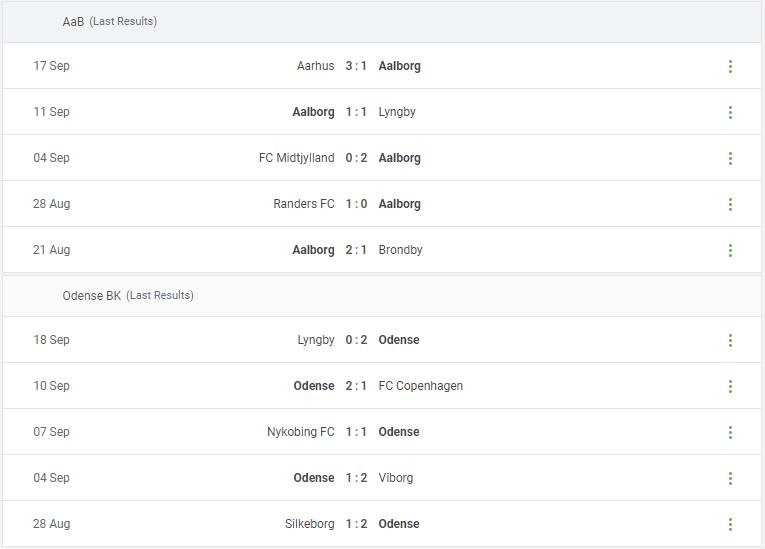The image size is (765, 549).
Task: Click the 07 Sep date
Action: [51, 431]
